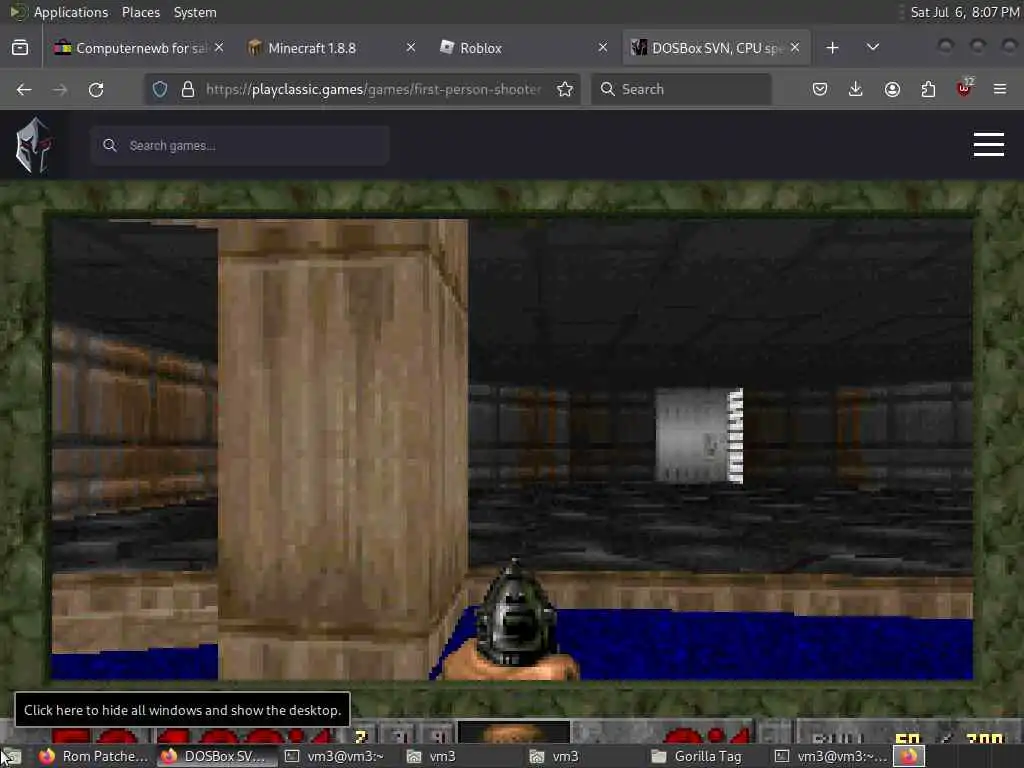This screenshot has height=768, width=1024.
Task: Open the Downloads panel
Action: tap(856, 89)
